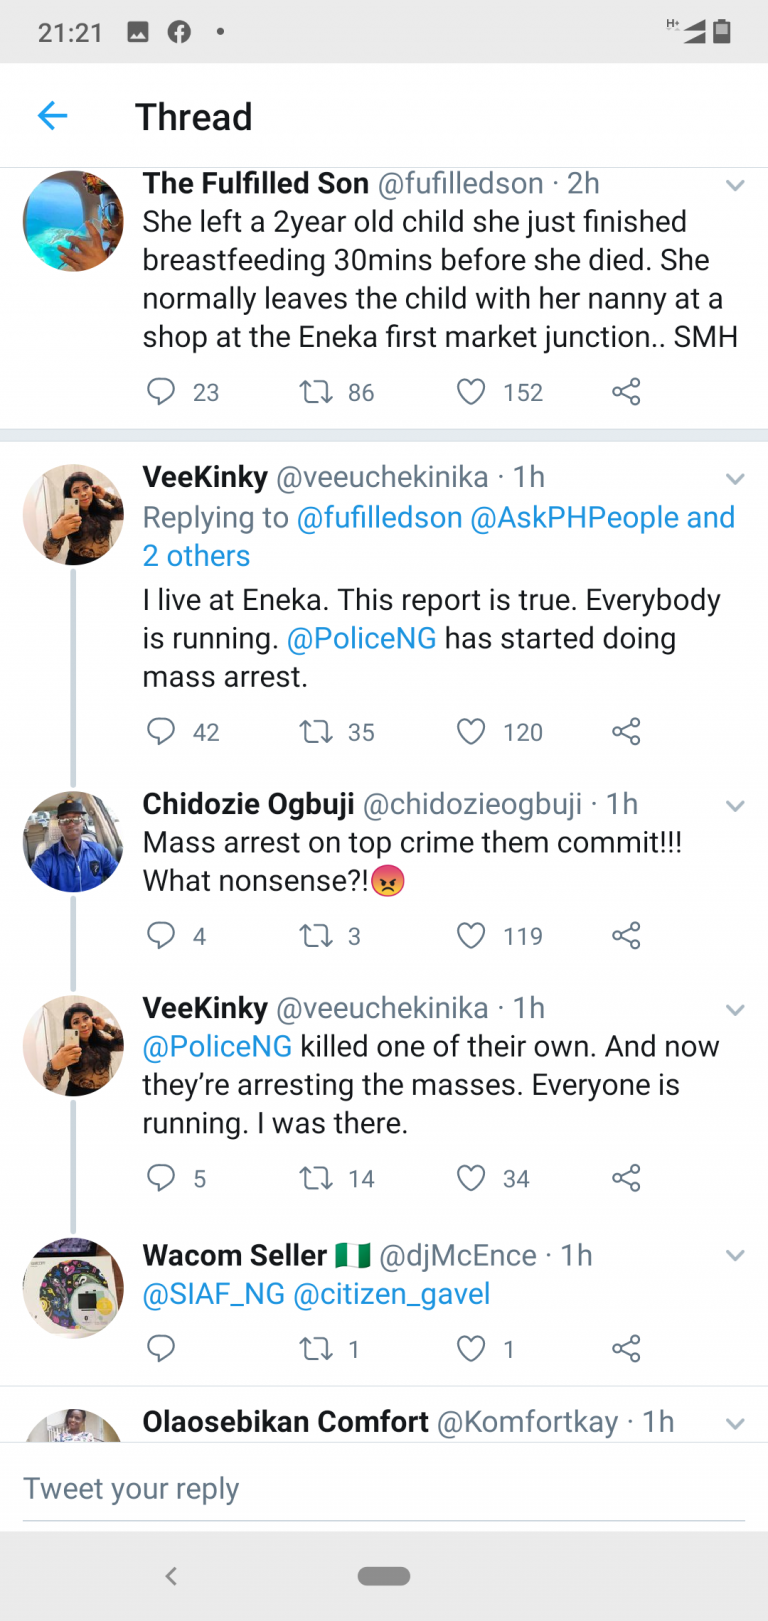
Task: Tap the '2 others' link
Action: pos(196,556)
